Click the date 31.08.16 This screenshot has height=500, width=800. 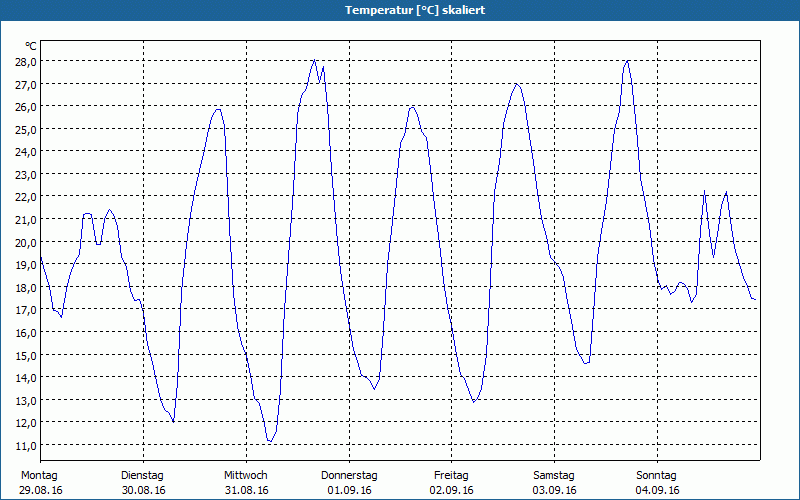pyautogui.click(x=245, y=490)
